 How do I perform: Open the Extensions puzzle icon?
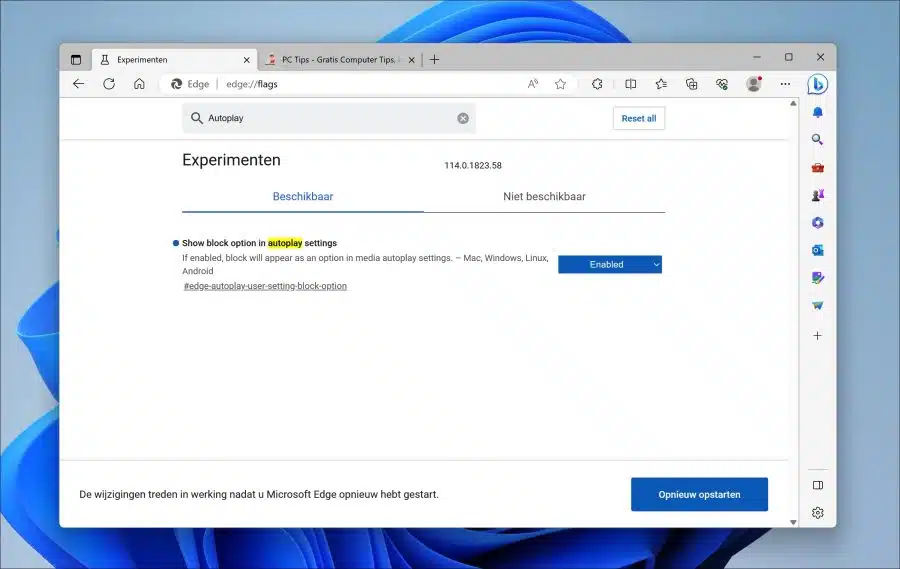coord(597,84)
